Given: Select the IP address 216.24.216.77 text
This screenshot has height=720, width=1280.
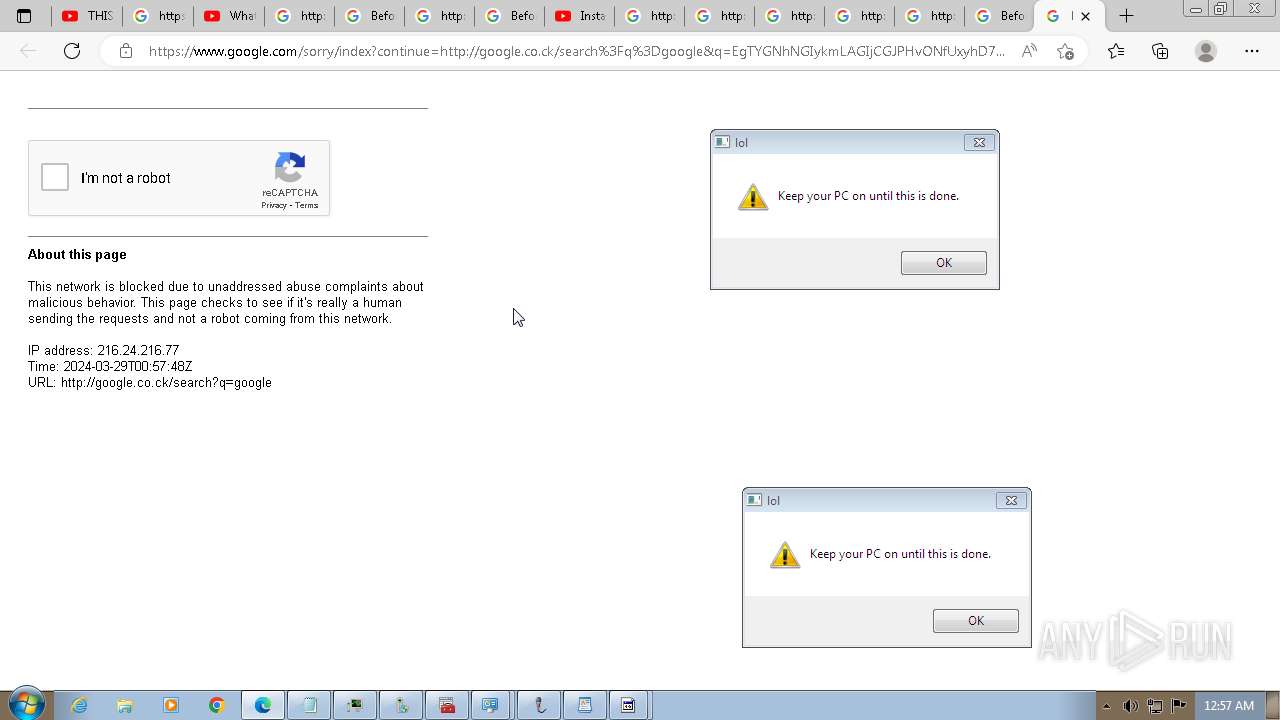Looking at the screenshot, I should 138,350.
